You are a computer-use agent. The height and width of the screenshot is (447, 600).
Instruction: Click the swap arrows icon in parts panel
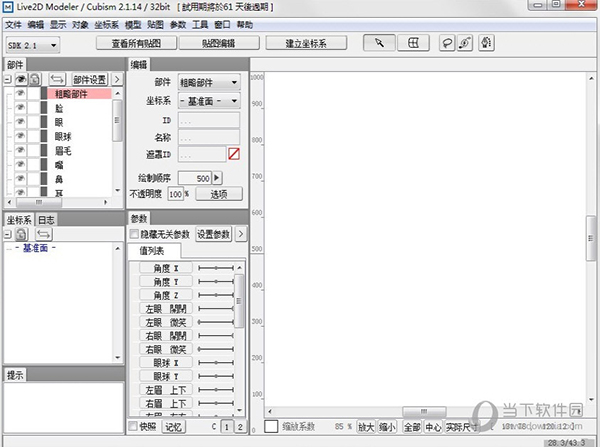[x=57, y=79]
